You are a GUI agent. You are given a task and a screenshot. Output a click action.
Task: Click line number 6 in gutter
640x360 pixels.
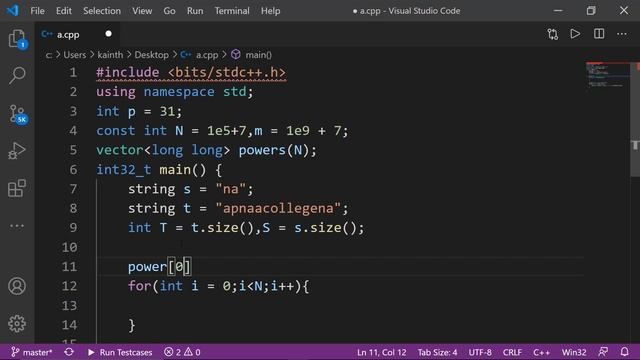coord(73,169)
